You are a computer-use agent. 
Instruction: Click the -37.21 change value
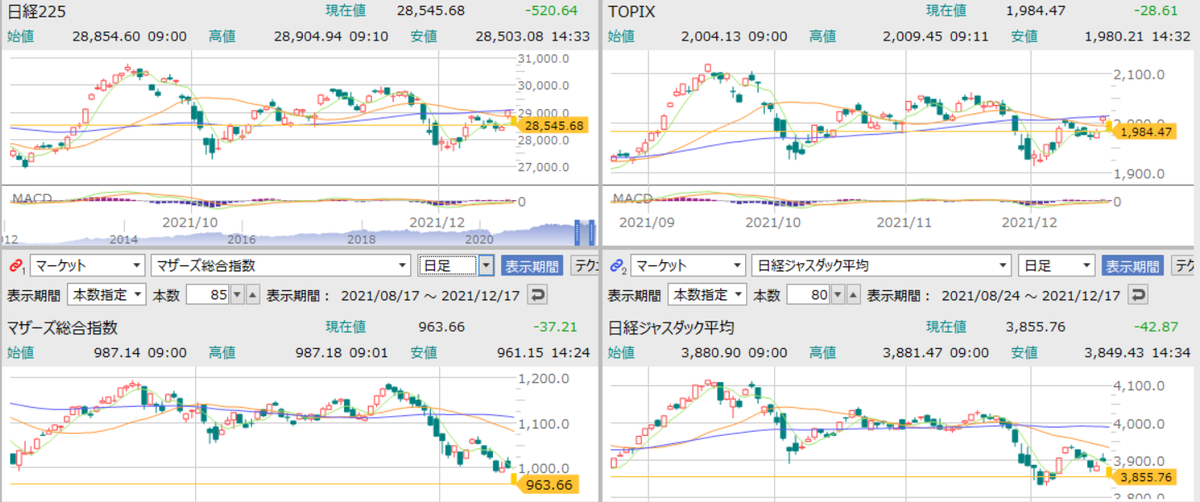tap(556, 326)
